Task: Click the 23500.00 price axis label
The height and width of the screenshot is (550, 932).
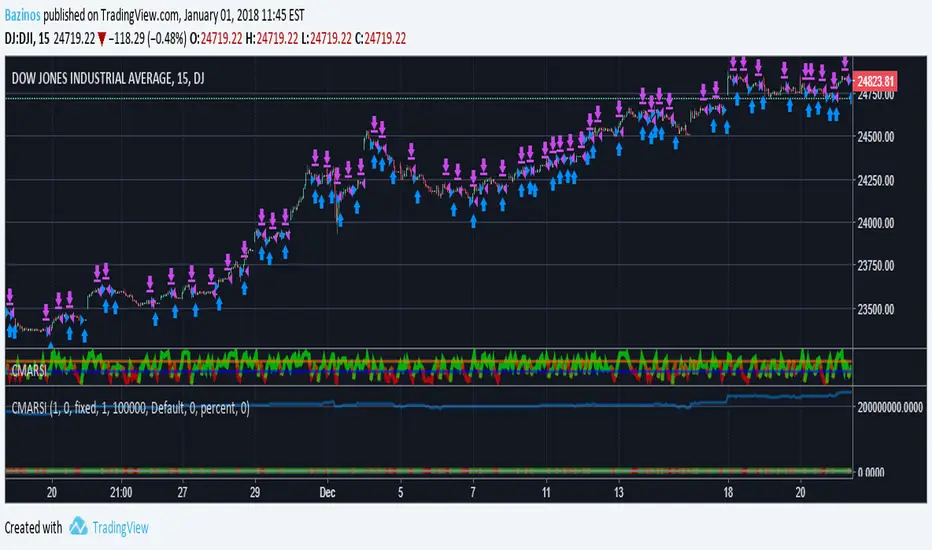Action: click(876, 309)
